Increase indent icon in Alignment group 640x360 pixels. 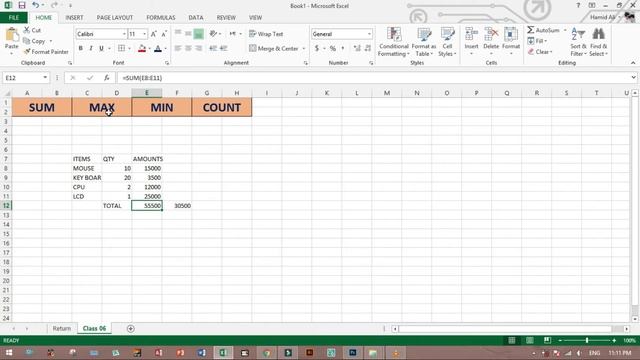224,48
